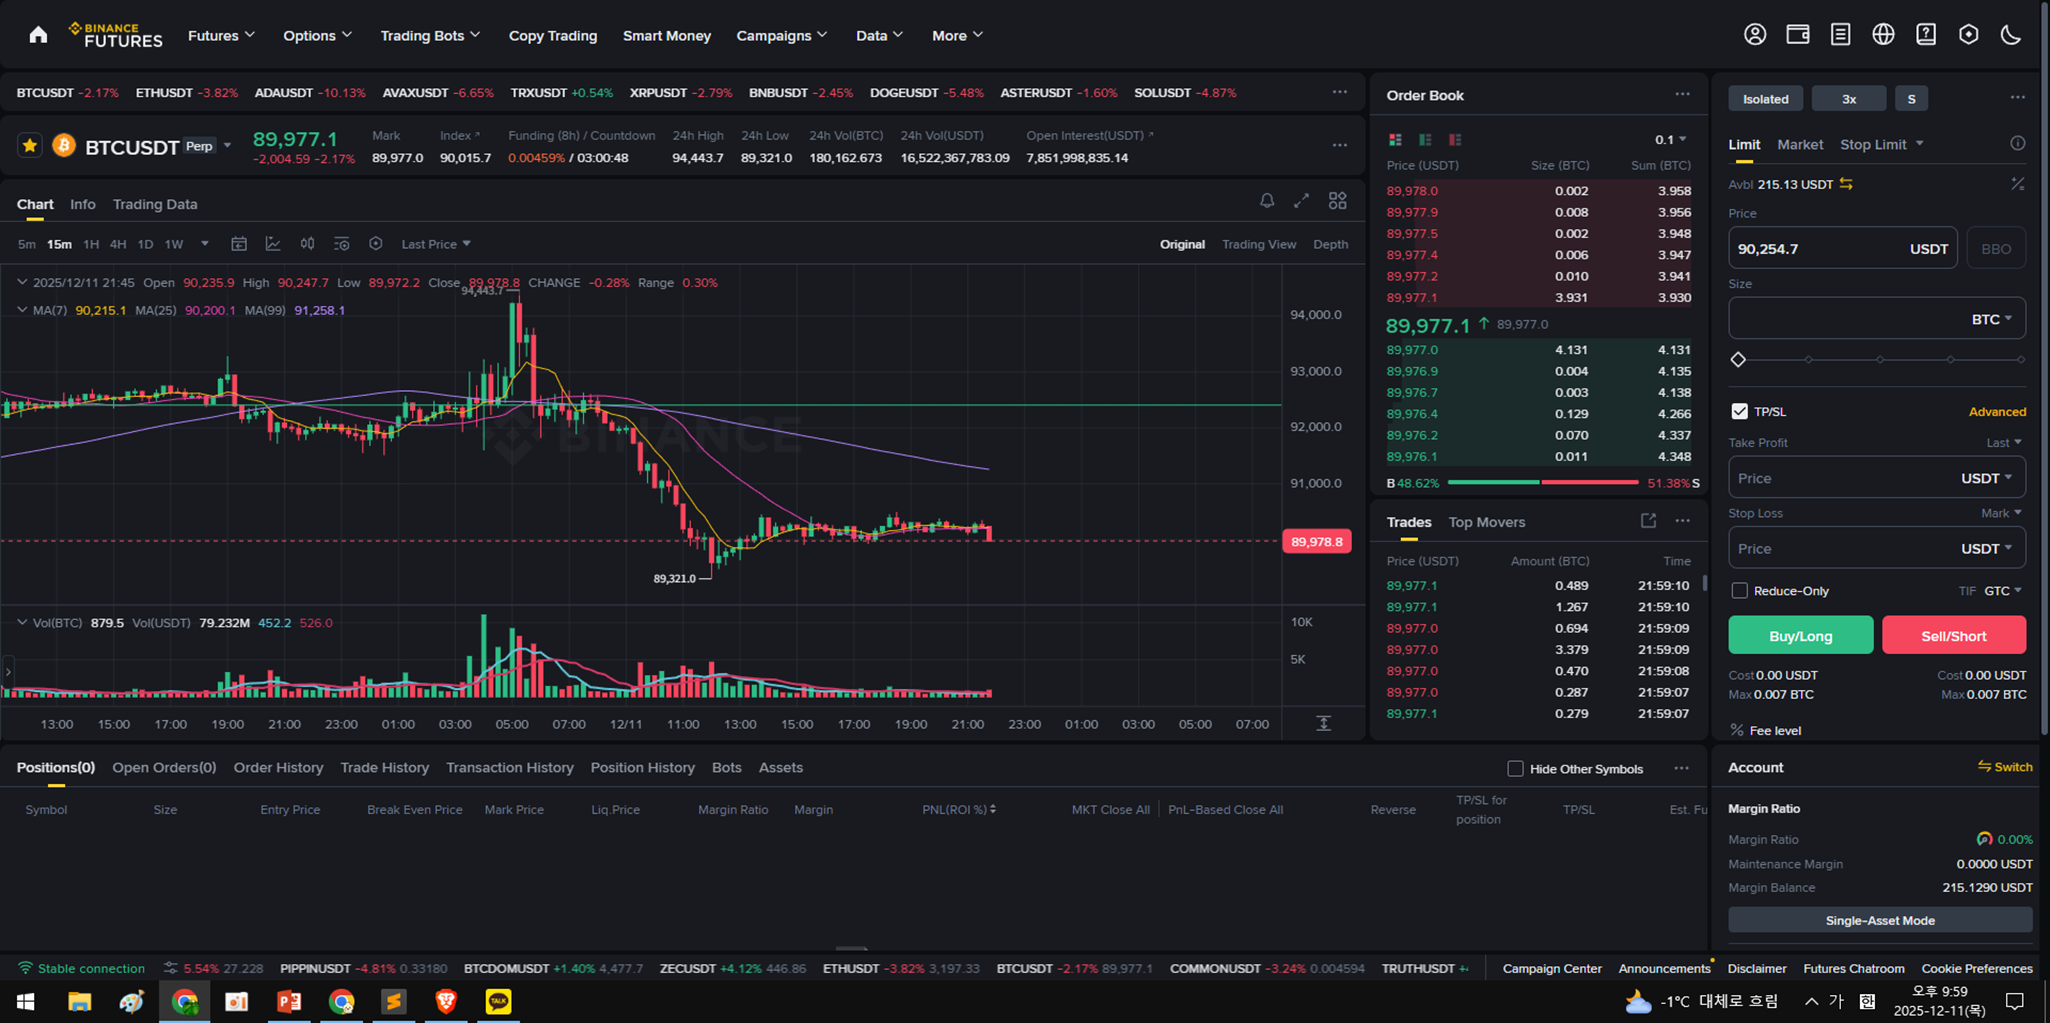Open the hexagon settings icon in header
Image resolution: width=2050 pixels, height=1023 pixels.
coord(1968,35)
